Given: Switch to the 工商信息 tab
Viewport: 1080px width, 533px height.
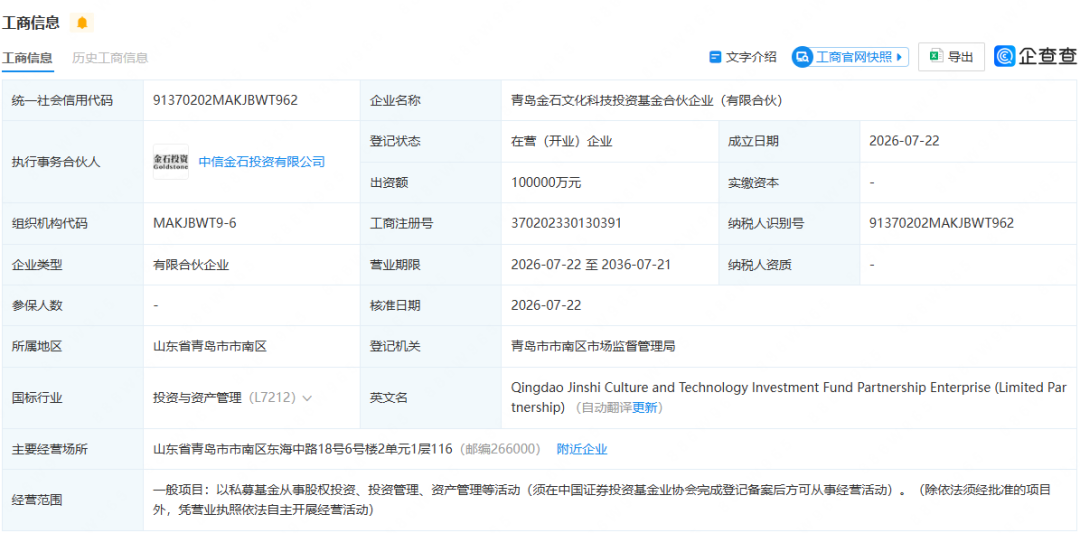Looking at the screenshot, I should [x=27, y=58].
